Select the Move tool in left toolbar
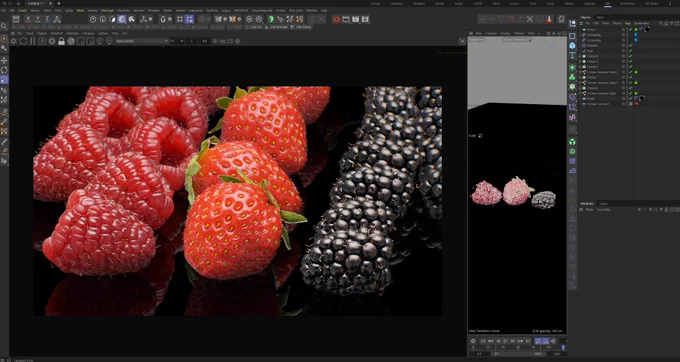680x362 pixels. (4, 60)
